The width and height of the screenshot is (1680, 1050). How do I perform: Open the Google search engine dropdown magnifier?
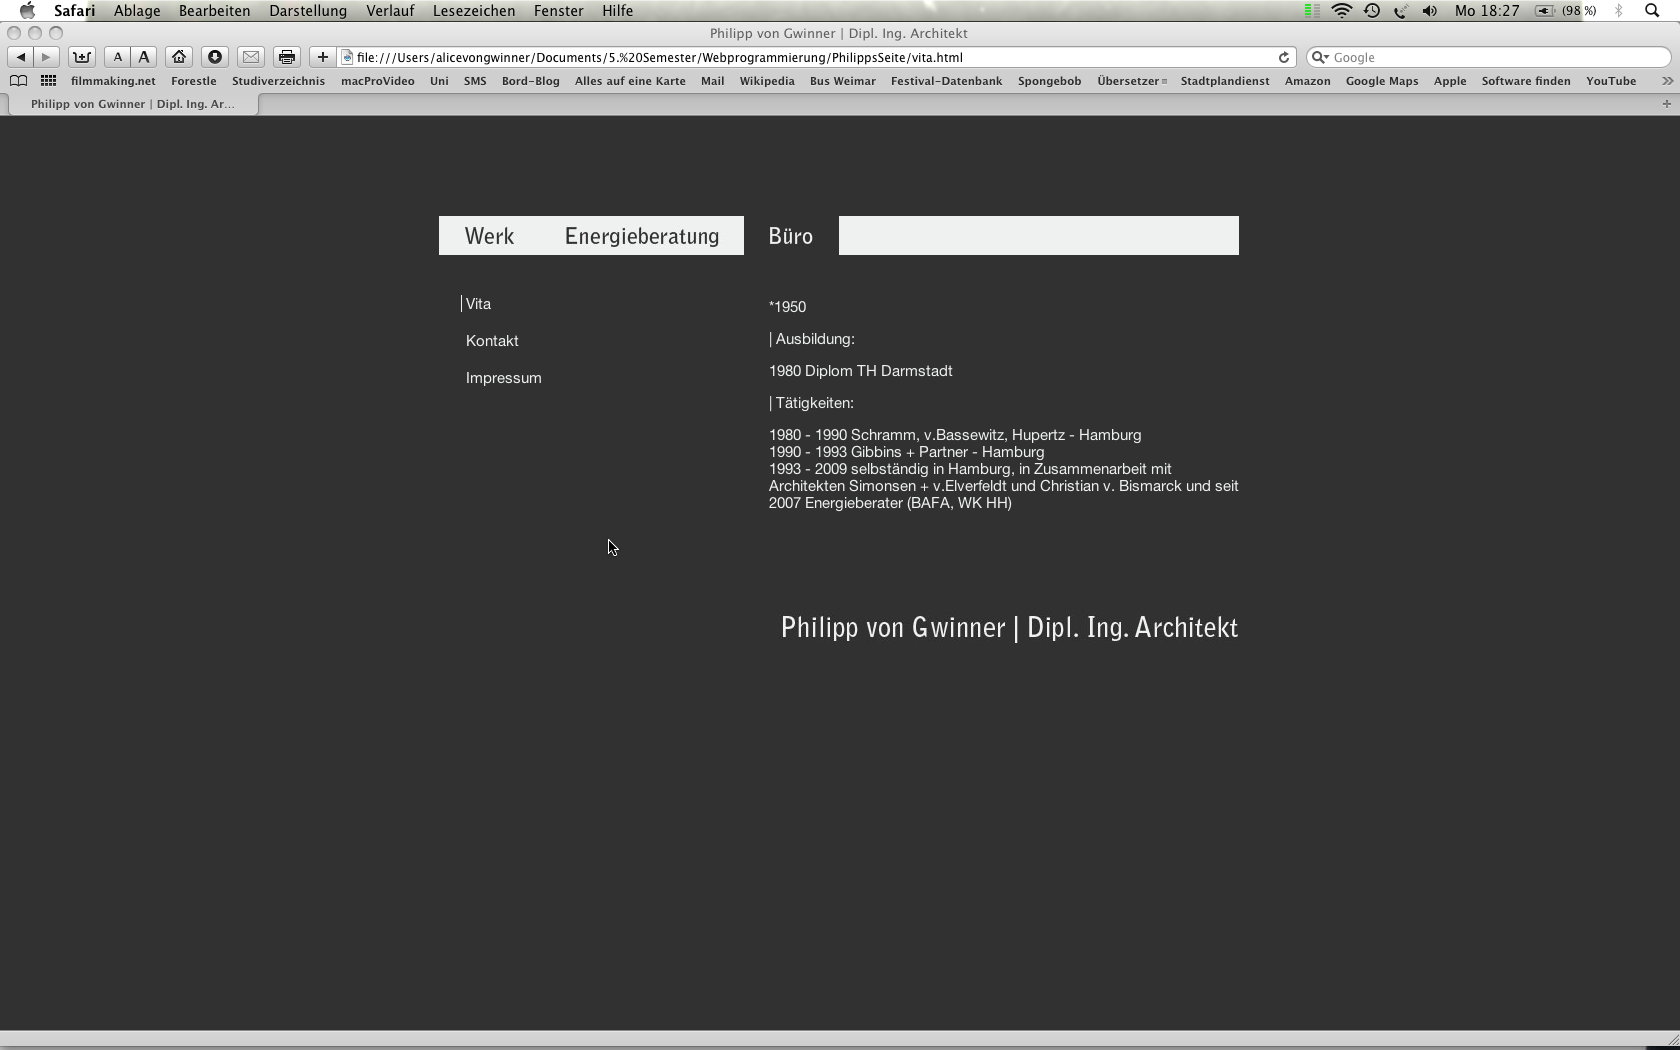point(1319,57)
